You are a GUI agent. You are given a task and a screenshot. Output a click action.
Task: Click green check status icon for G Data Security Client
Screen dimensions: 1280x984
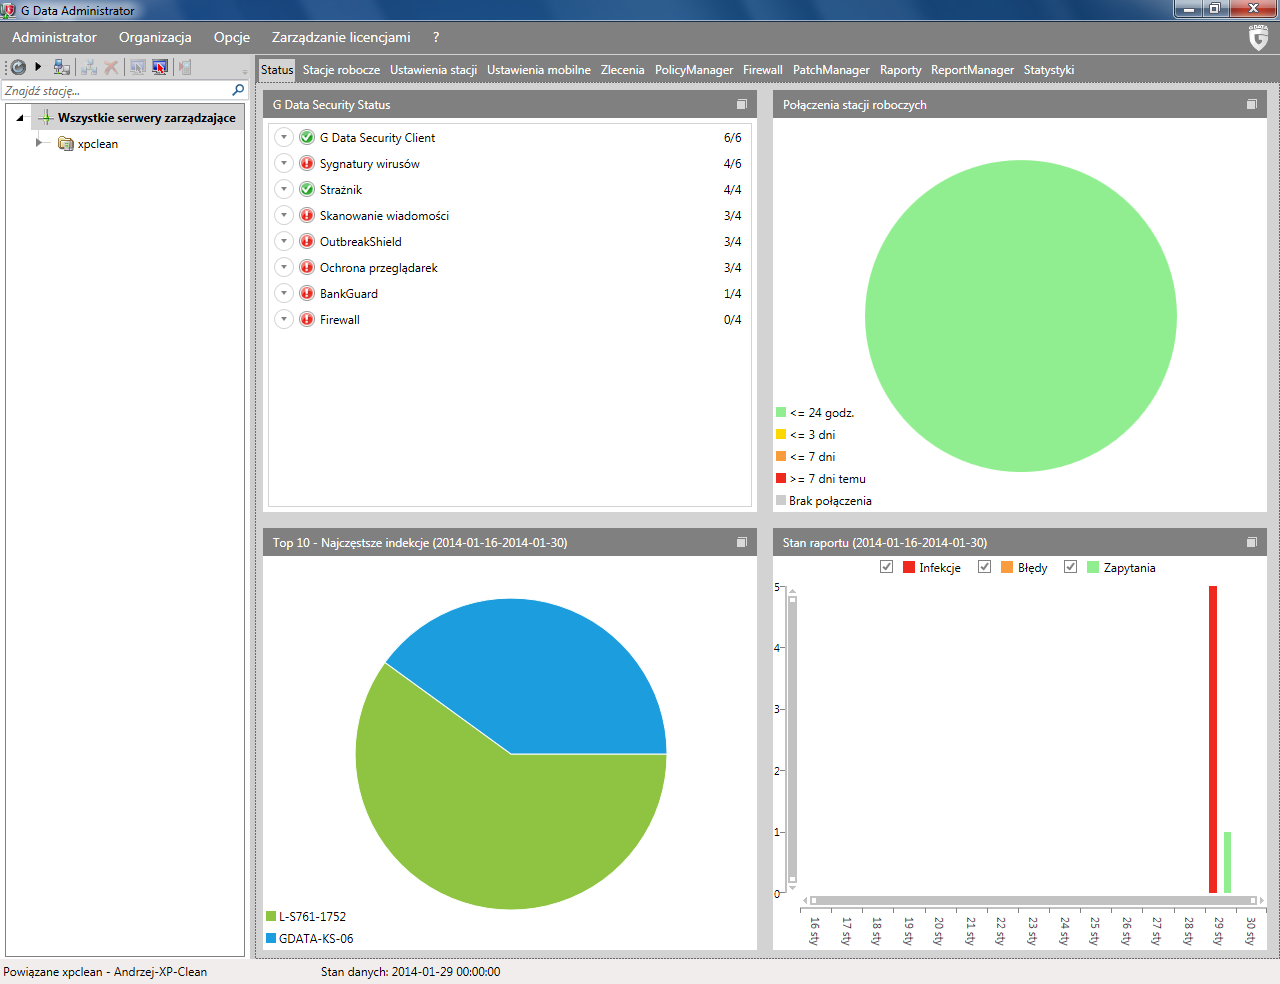[x=307, y=137]
